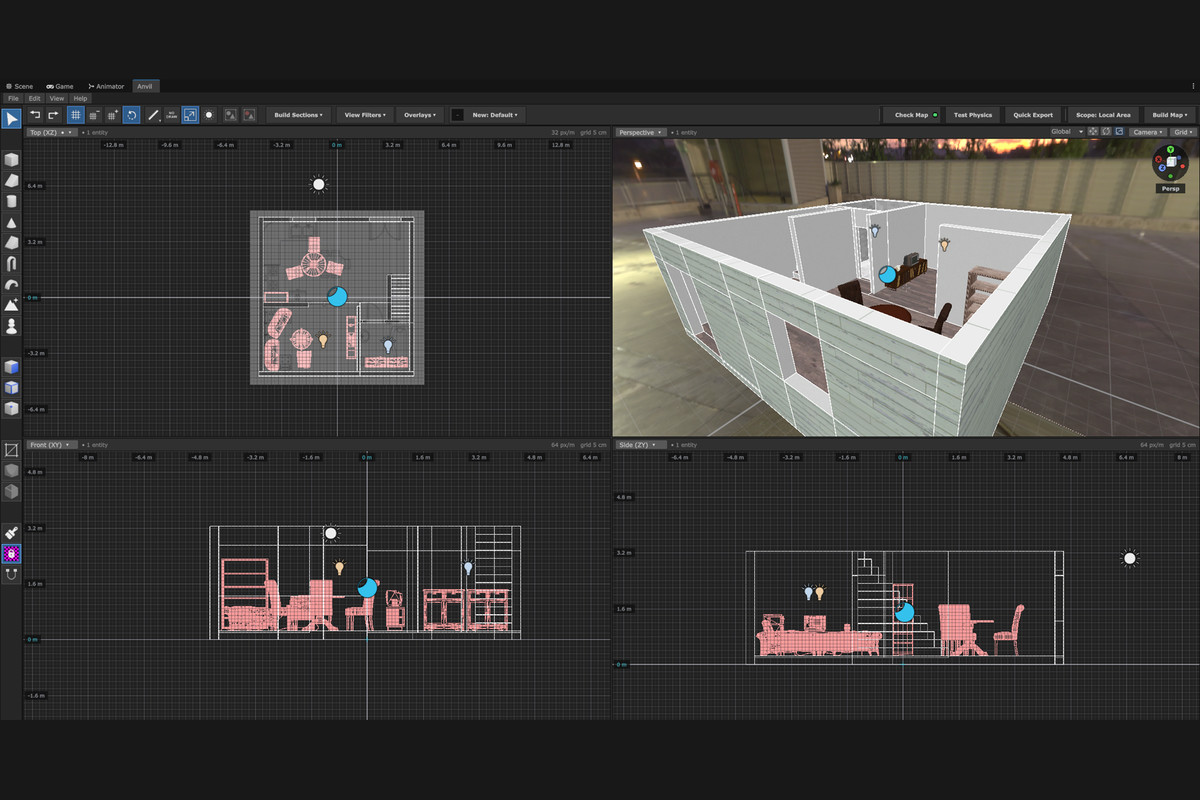Open the New: Default dropdown
Viewport: 1200px width, 800px height.
495,115
